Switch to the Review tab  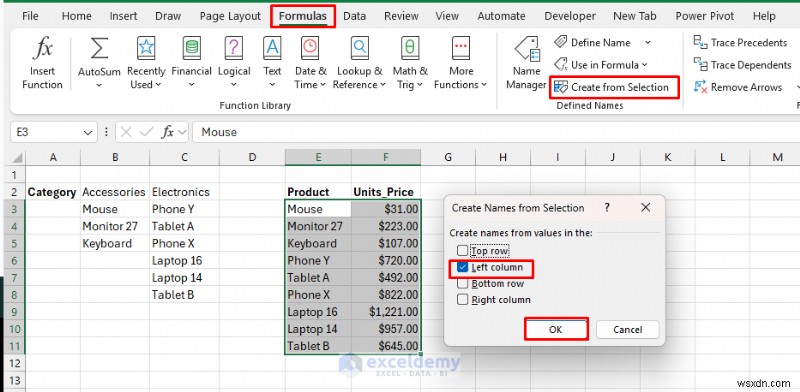pos(401,16)
